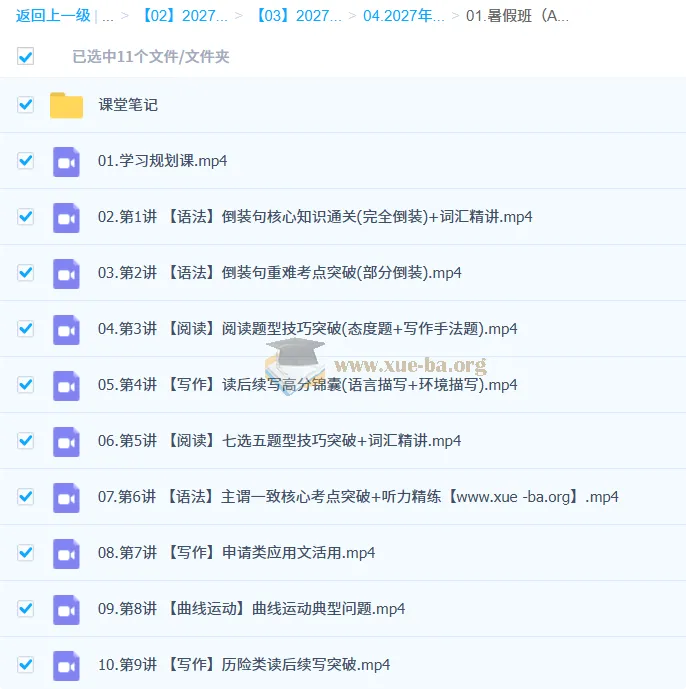Open breadcrumb 【02】2027...
The image size is (686, 689).
tap(184, 16)
